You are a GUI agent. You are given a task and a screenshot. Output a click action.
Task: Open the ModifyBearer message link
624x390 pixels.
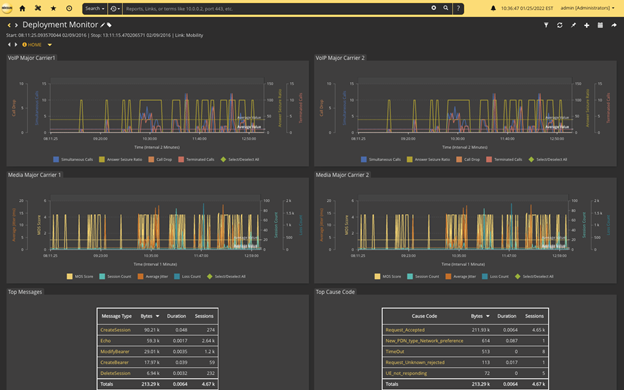[x=115, y=351]
